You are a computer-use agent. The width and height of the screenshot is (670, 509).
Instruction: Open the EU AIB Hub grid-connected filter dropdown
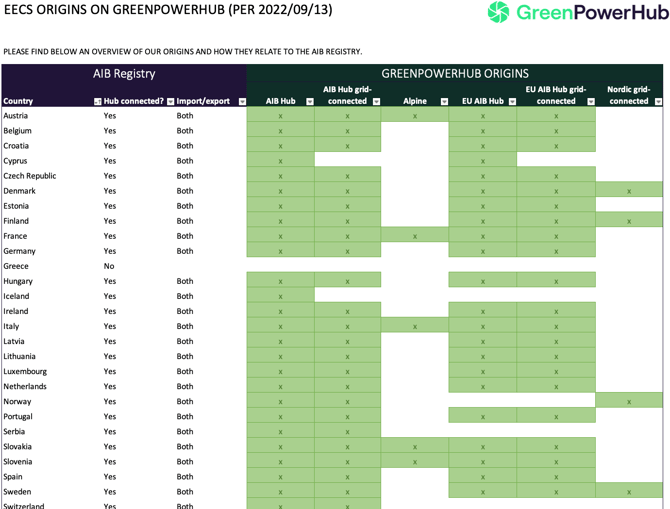click(x=591, y=102)
